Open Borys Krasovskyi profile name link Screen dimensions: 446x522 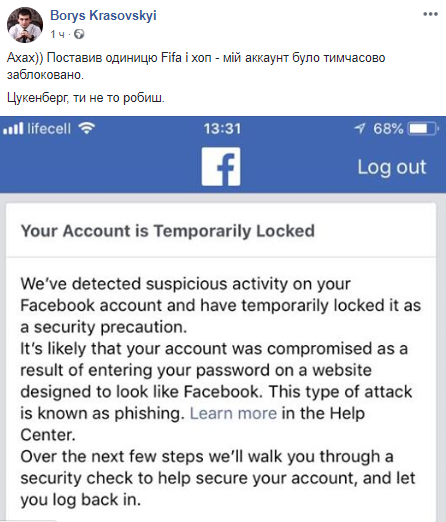click(103, 15)
